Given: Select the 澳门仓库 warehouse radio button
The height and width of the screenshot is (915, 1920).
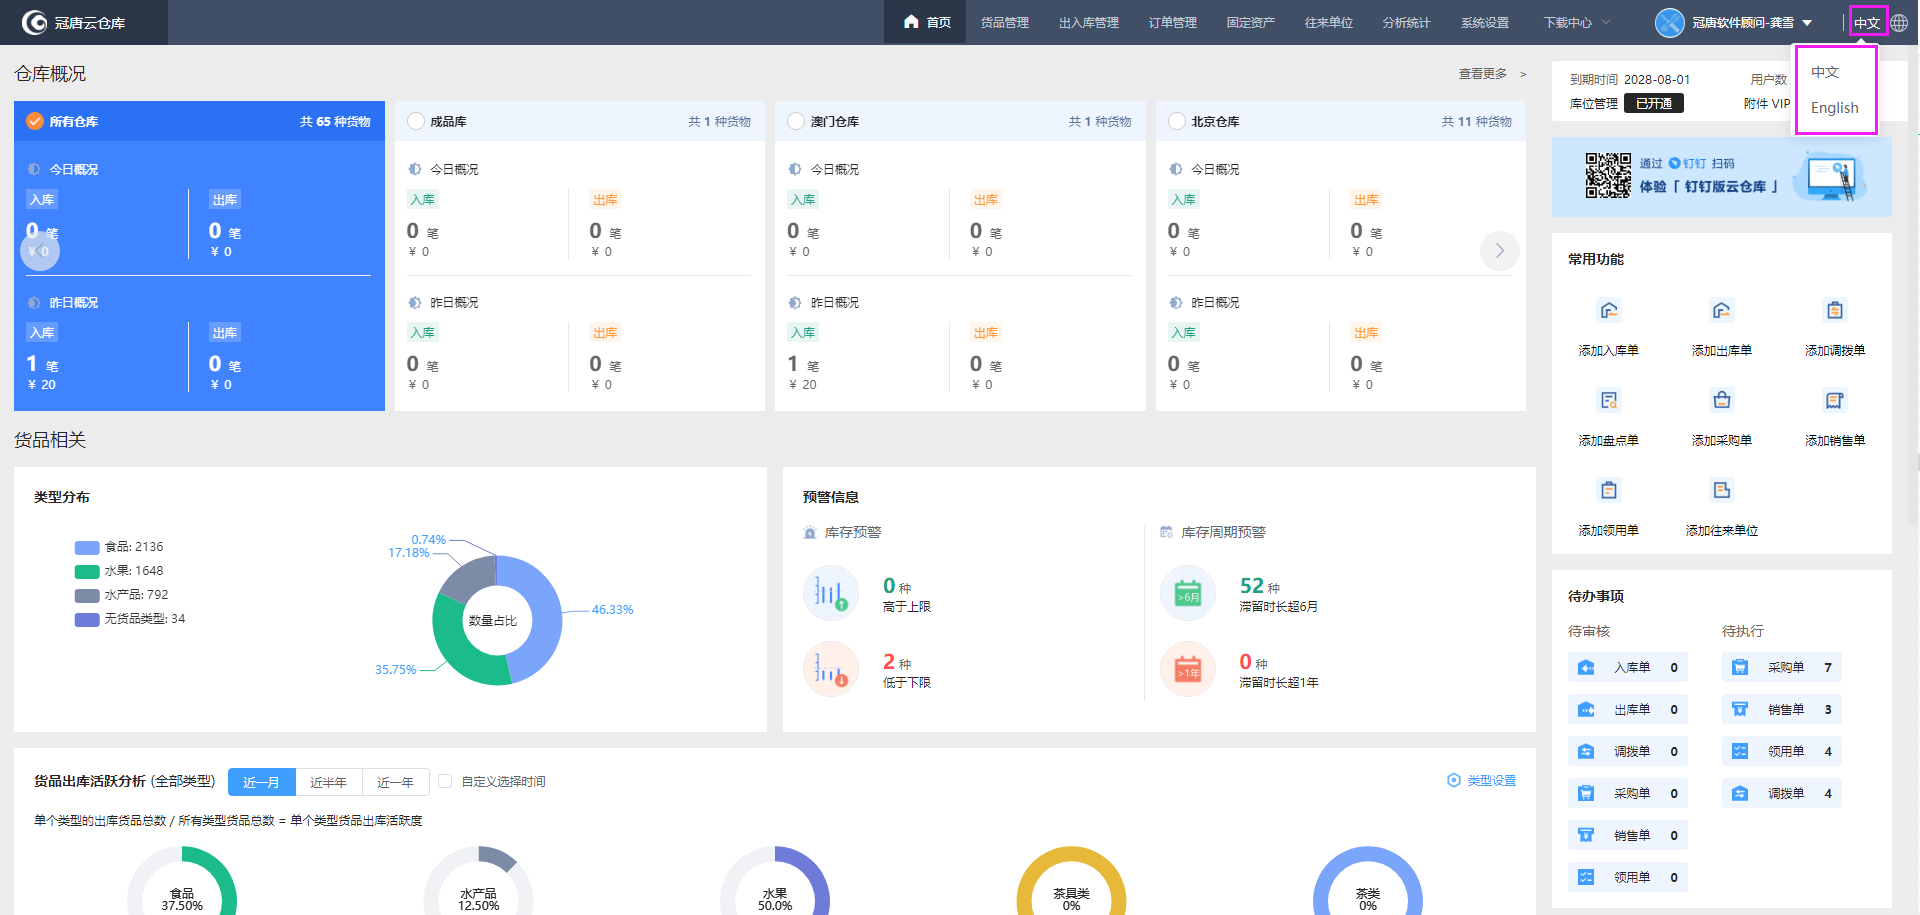Looking at the screenshot, I should [796, 121].
